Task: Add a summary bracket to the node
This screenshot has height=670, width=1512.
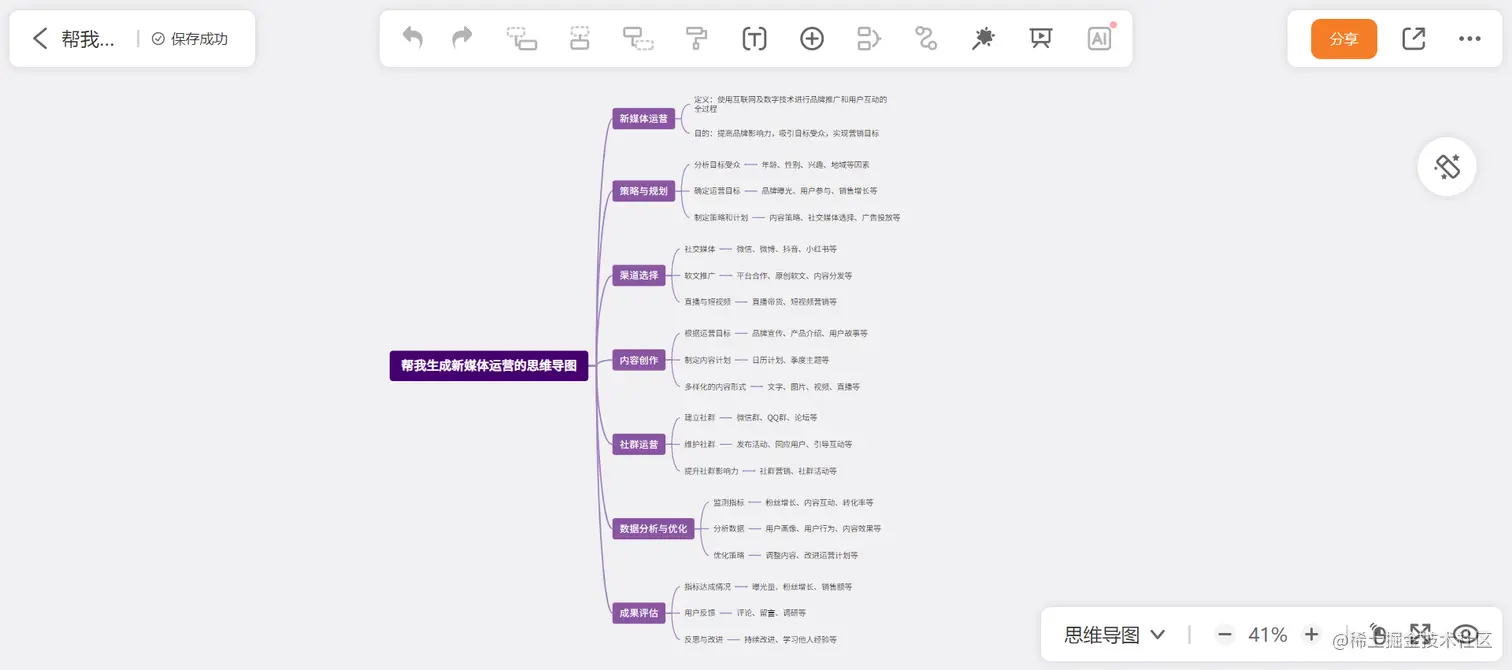Action: (869, 39)
